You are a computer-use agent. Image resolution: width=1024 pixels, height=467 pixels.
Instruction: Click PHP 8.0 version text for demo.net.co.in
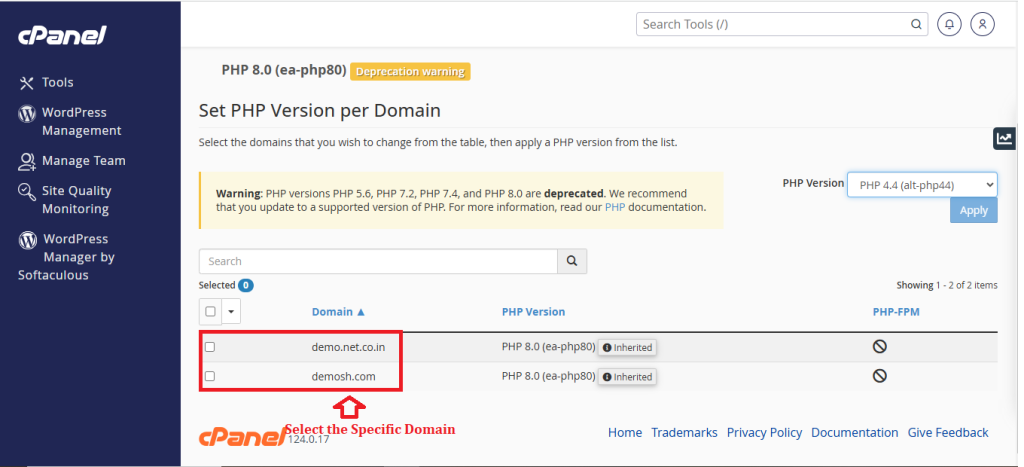tap(549, 347)
